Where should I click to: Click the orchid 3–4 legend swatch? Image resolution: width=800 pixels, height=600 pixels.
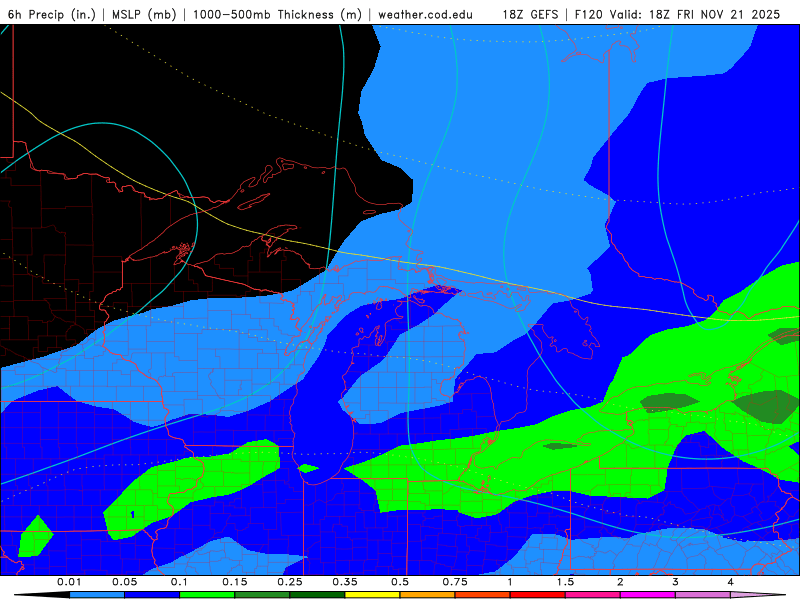[703, 595]
